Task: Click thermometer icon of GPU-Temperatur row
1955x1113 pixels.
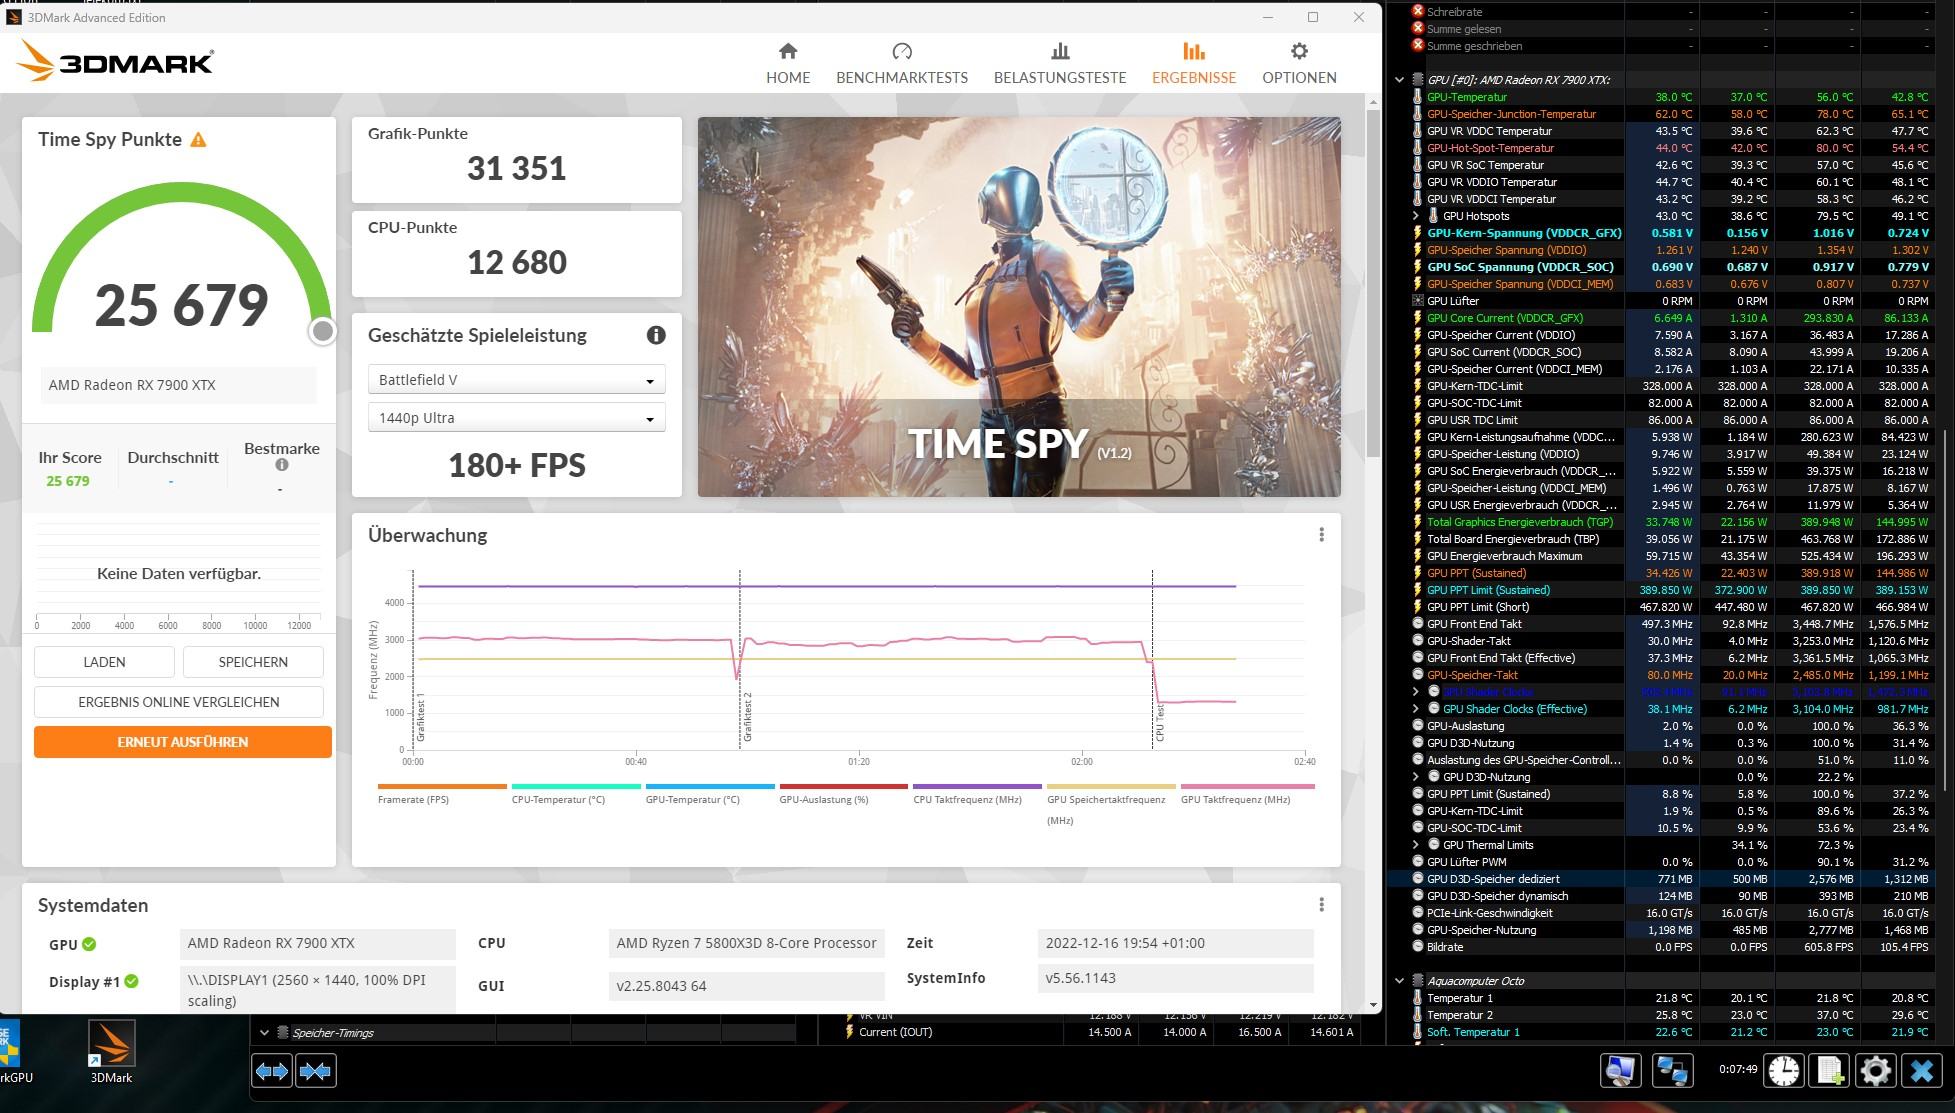Action: 1417,97
